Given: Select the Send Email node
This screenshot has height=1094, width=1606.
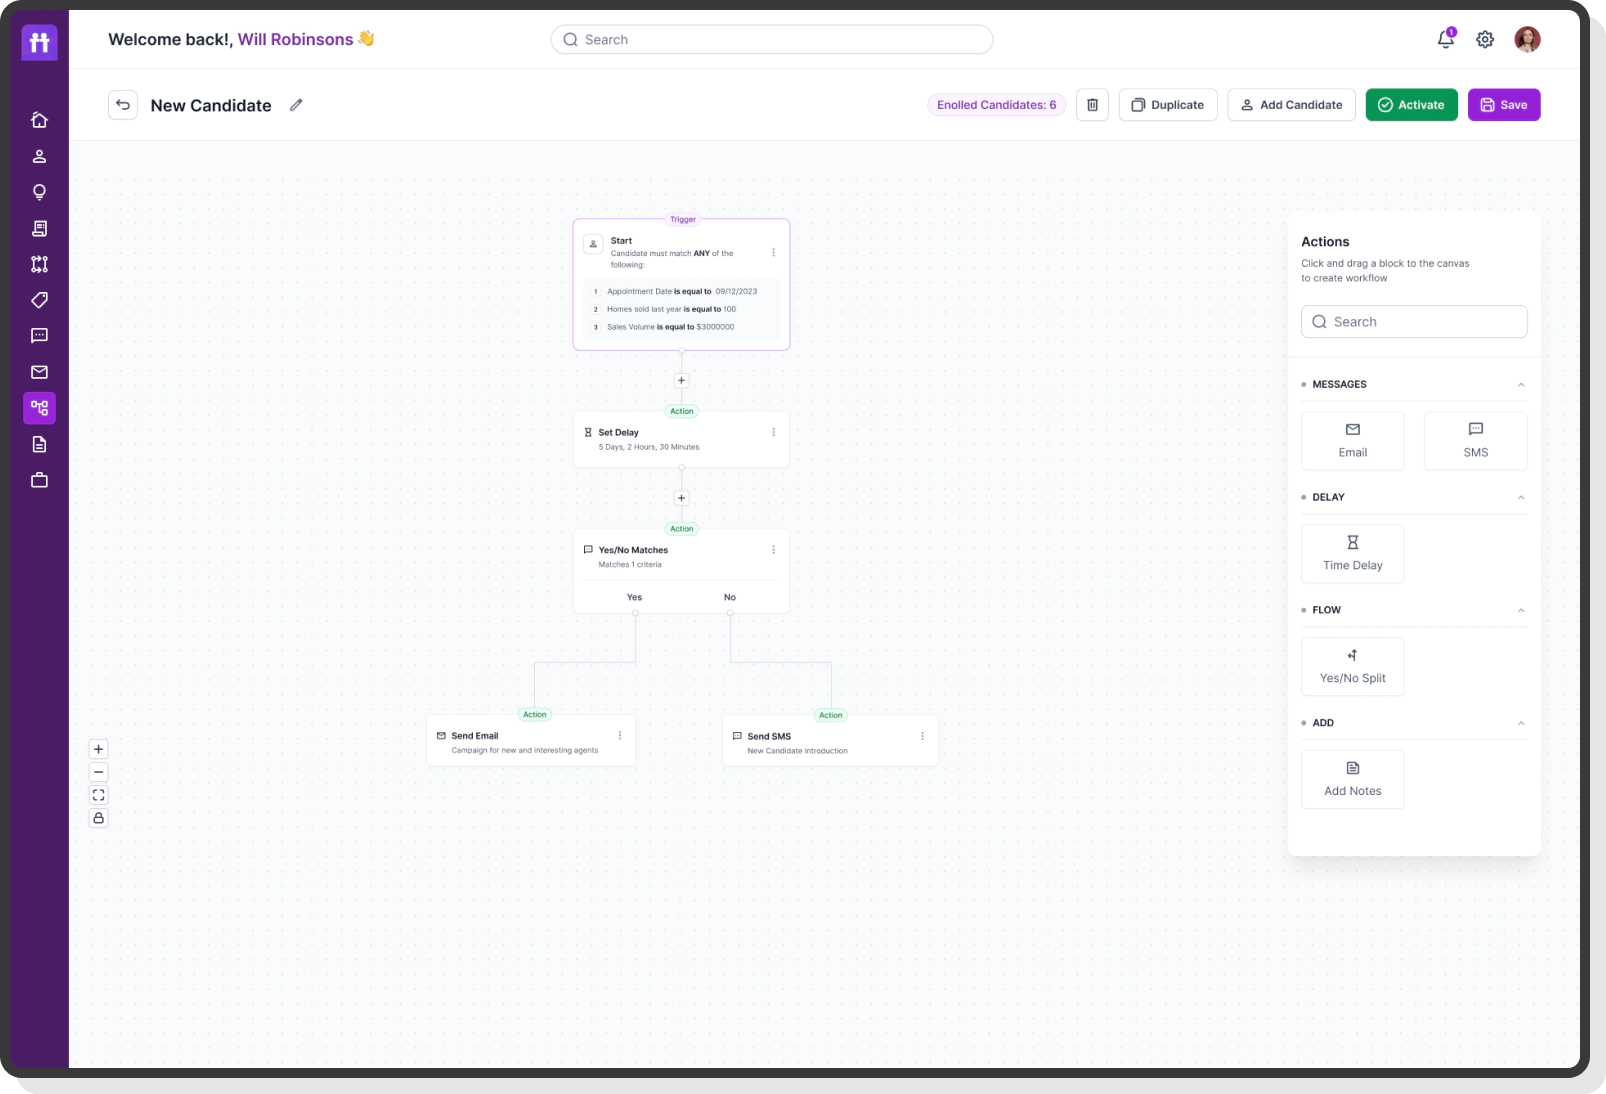Looking at the screenshot, I should tap(531, 741).
